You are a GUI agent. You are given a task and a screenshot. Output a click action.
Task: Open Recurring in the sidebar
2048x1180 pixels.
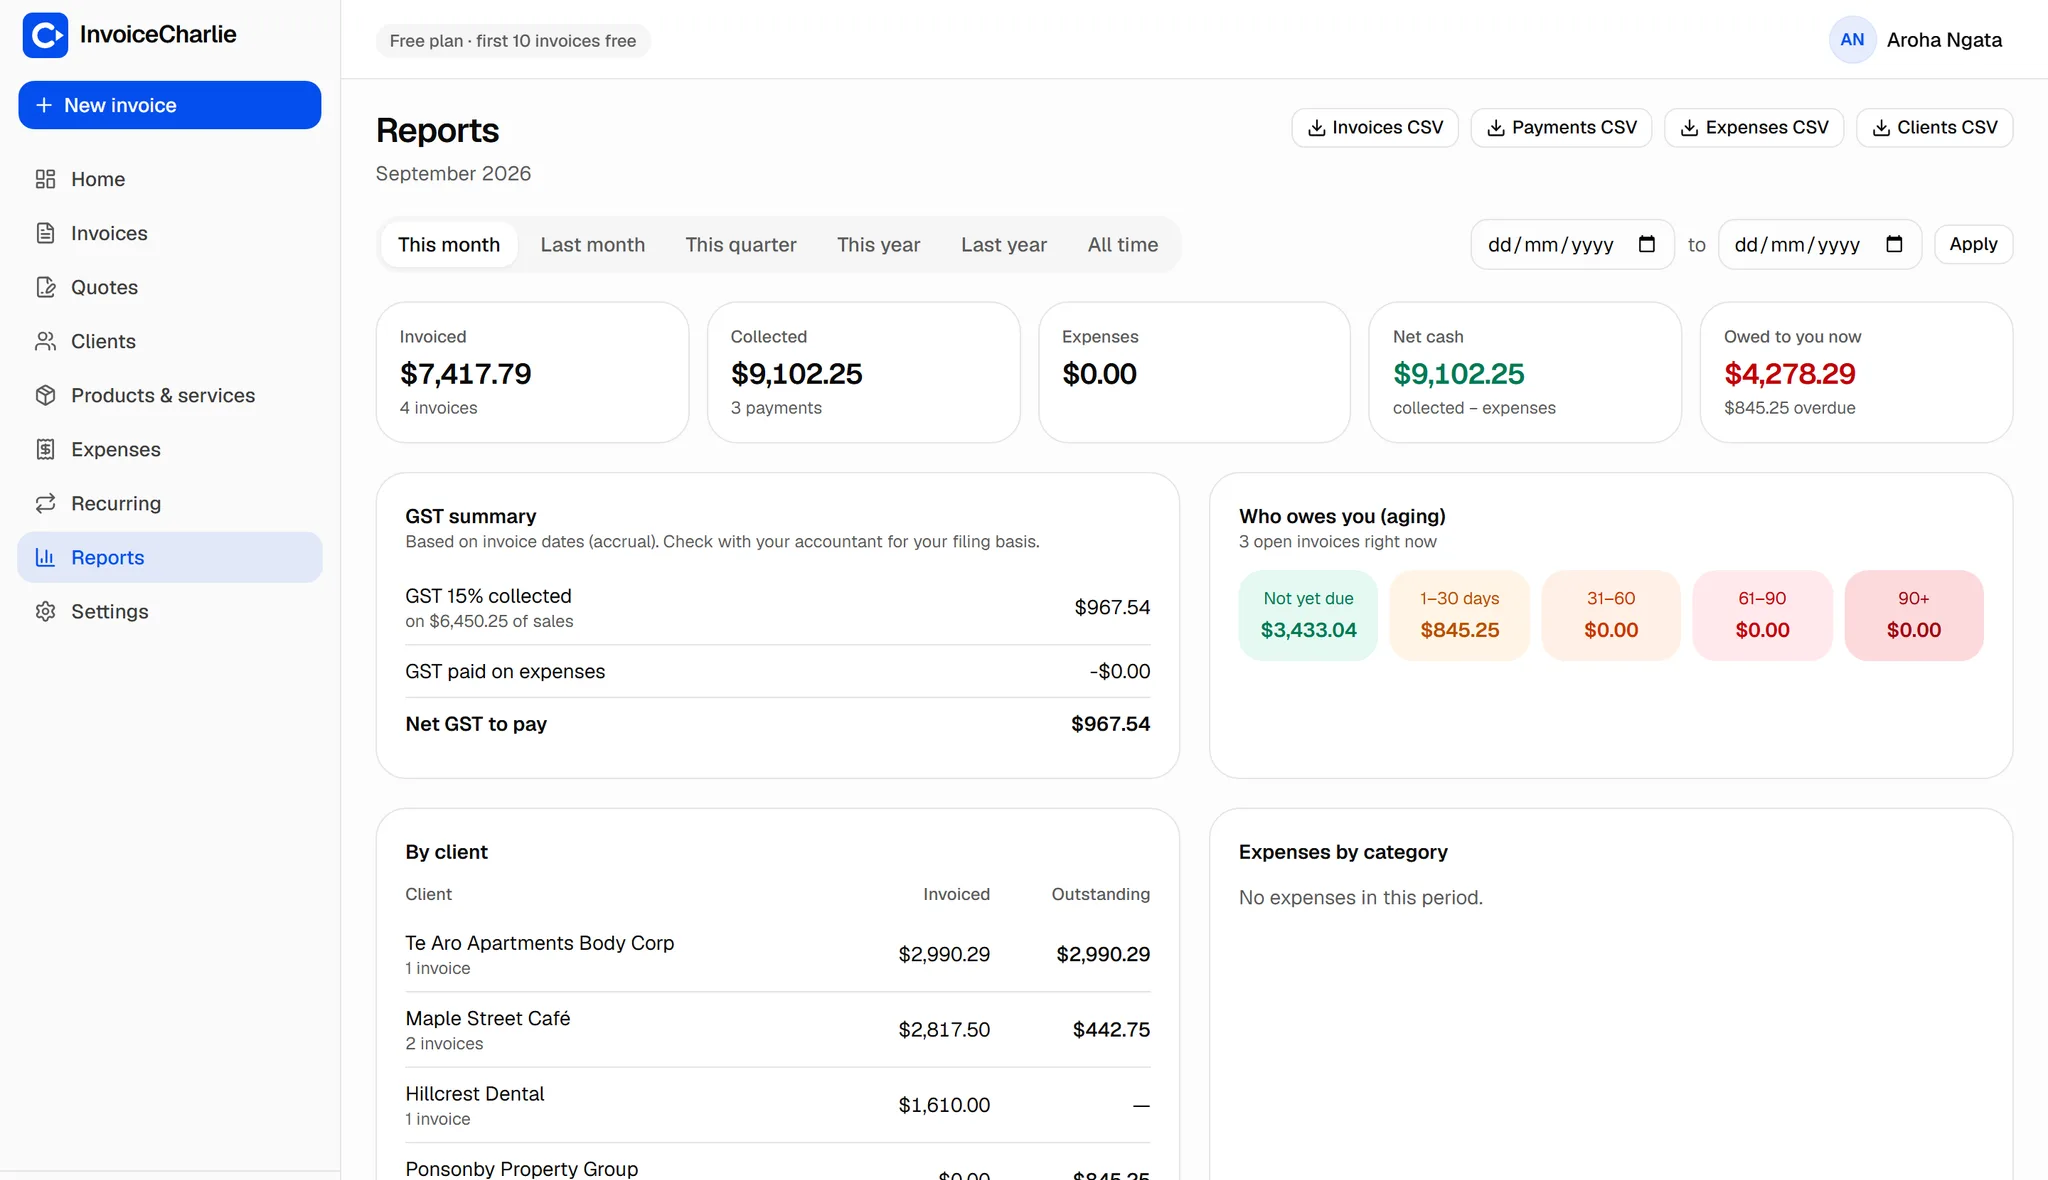point(170,503)
